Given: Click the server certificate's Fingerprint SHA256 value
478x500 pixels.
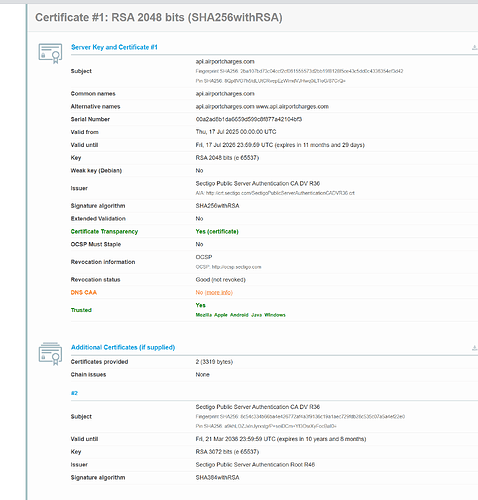Looking at the screenshot, I should (x=322, y=71).
